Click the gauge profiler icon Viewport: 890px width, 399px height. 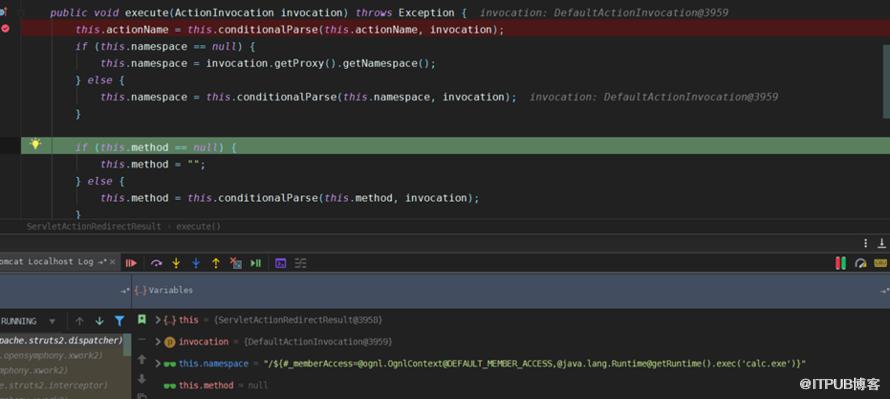861,263
